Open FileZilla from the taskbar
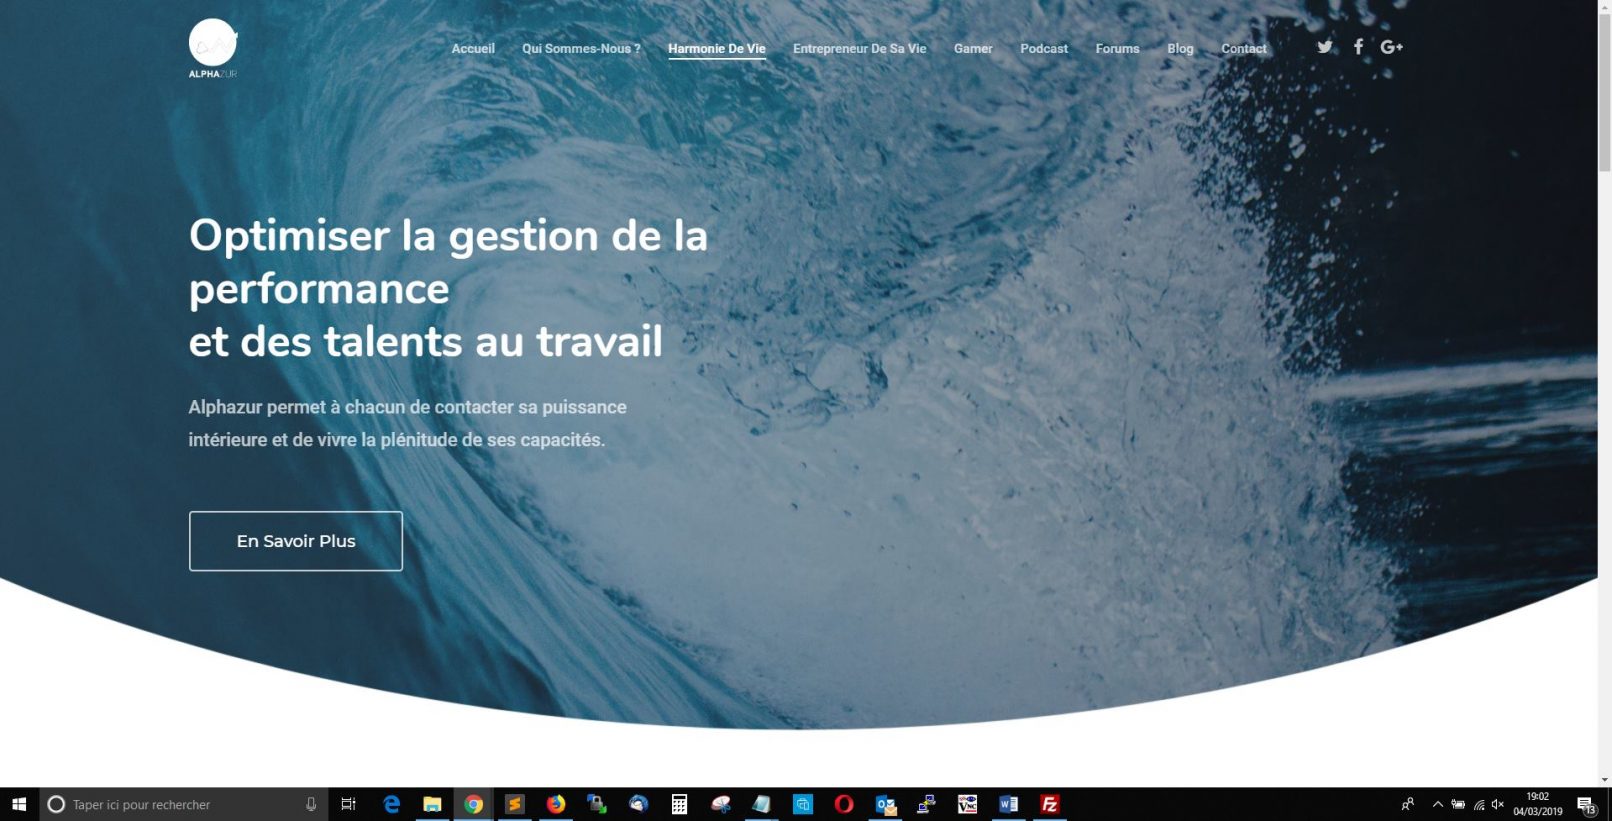This screenshot has height=821, width=1612. coord(1050,804)
